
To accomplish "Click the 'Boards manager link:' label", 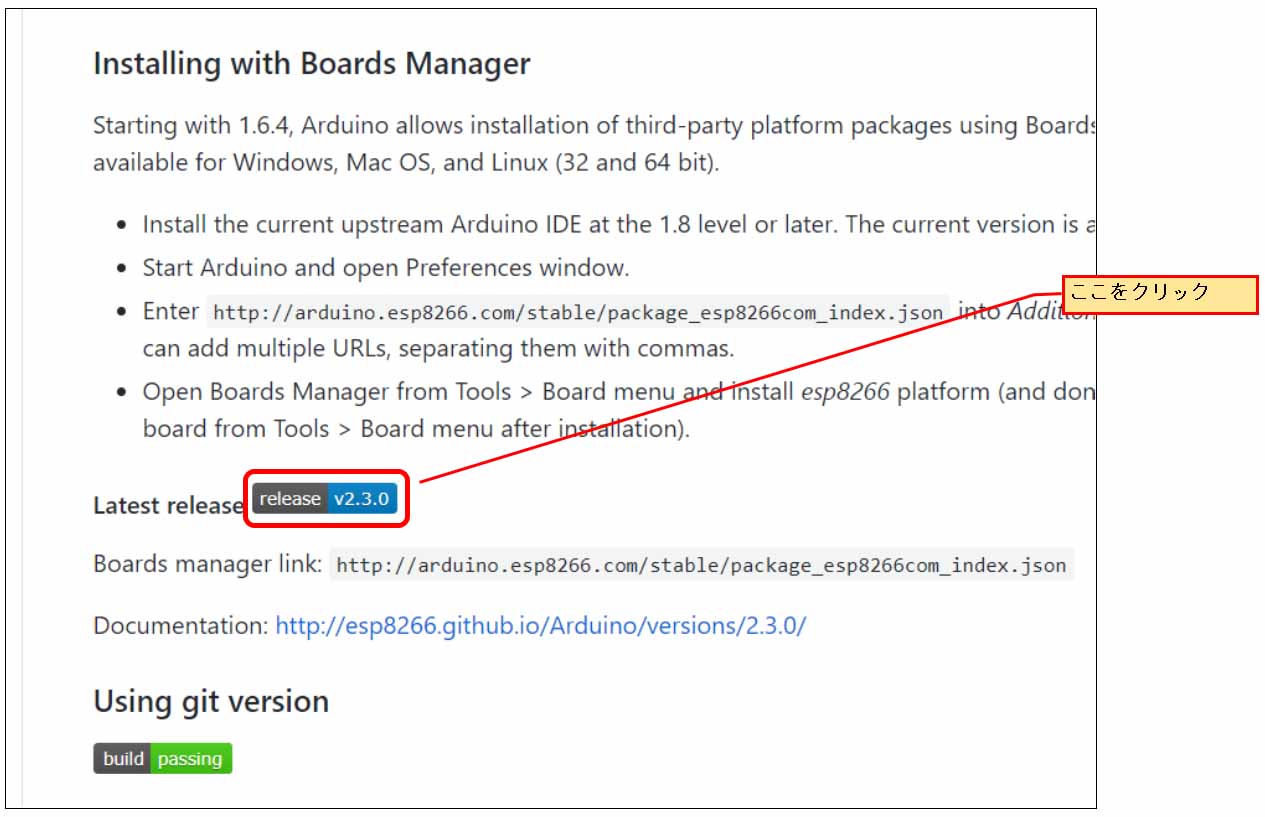I will coord(208,564).
